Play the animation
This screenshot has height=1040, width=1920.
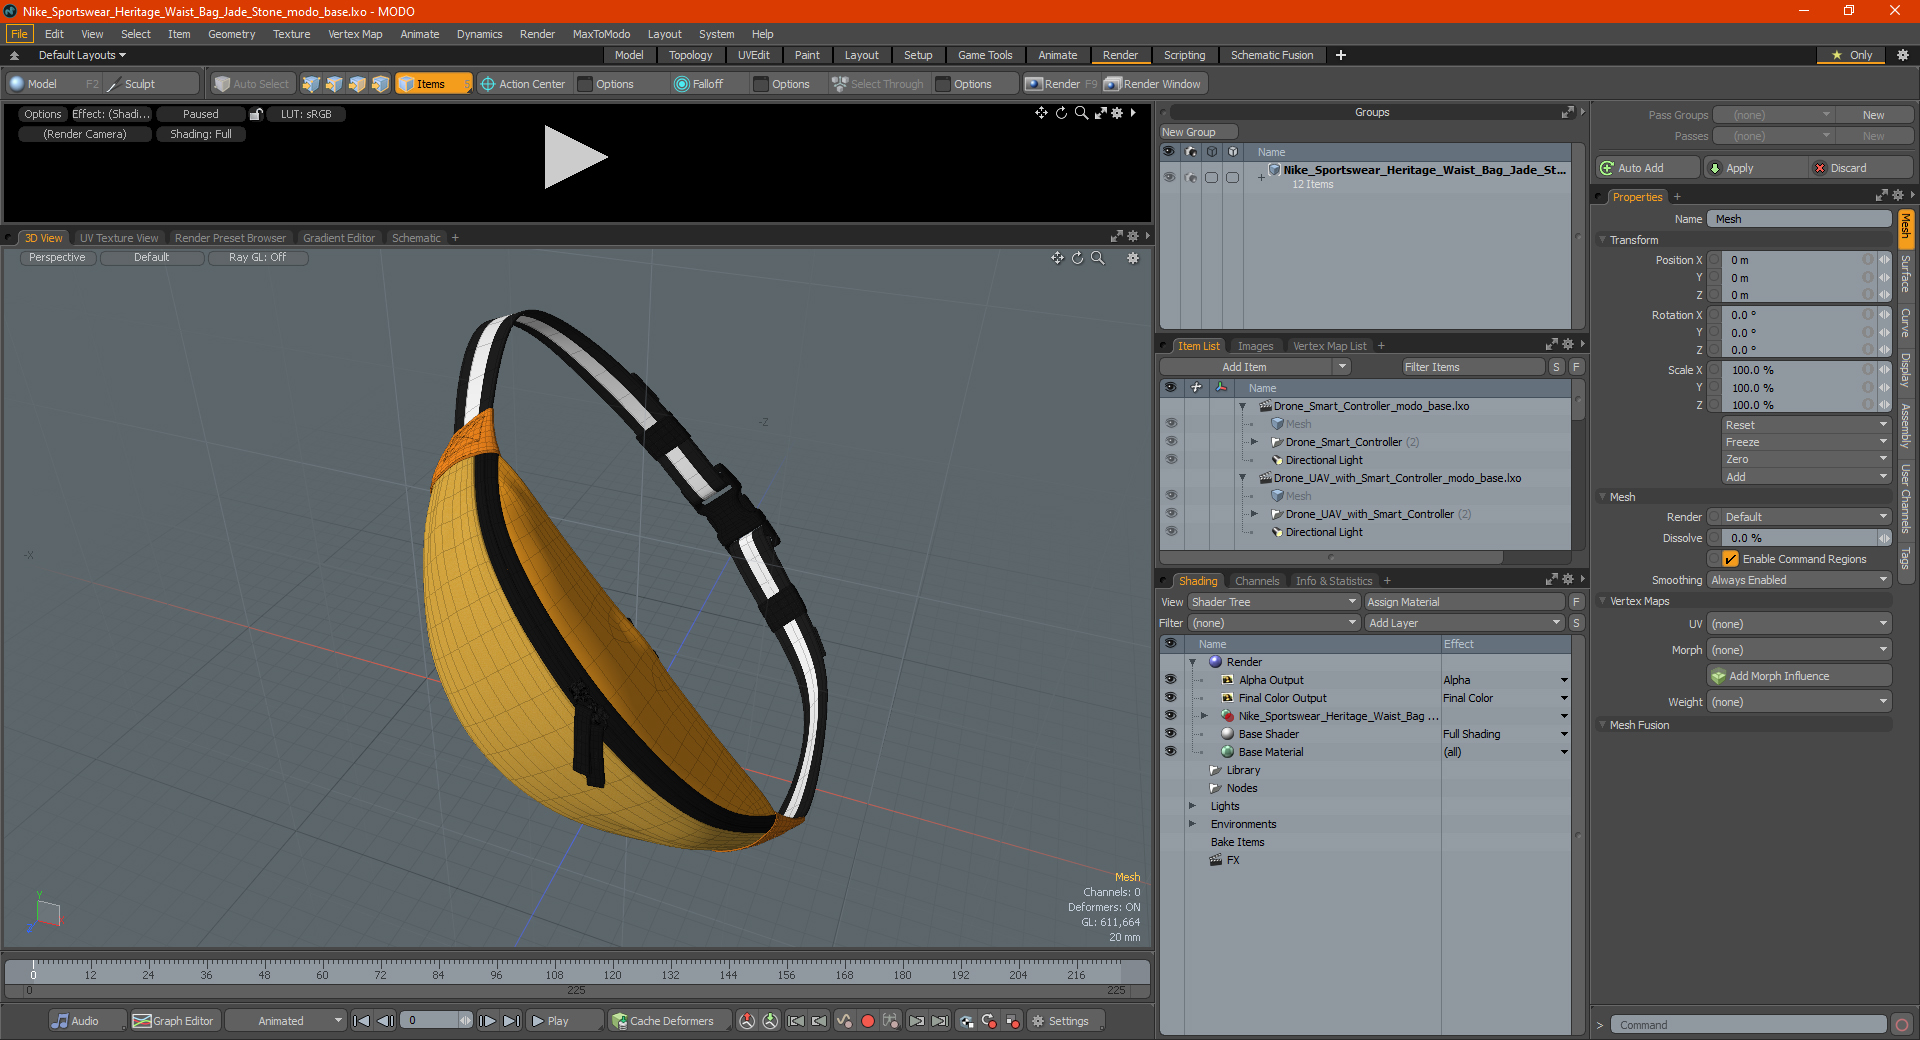tap(563, 1021)
